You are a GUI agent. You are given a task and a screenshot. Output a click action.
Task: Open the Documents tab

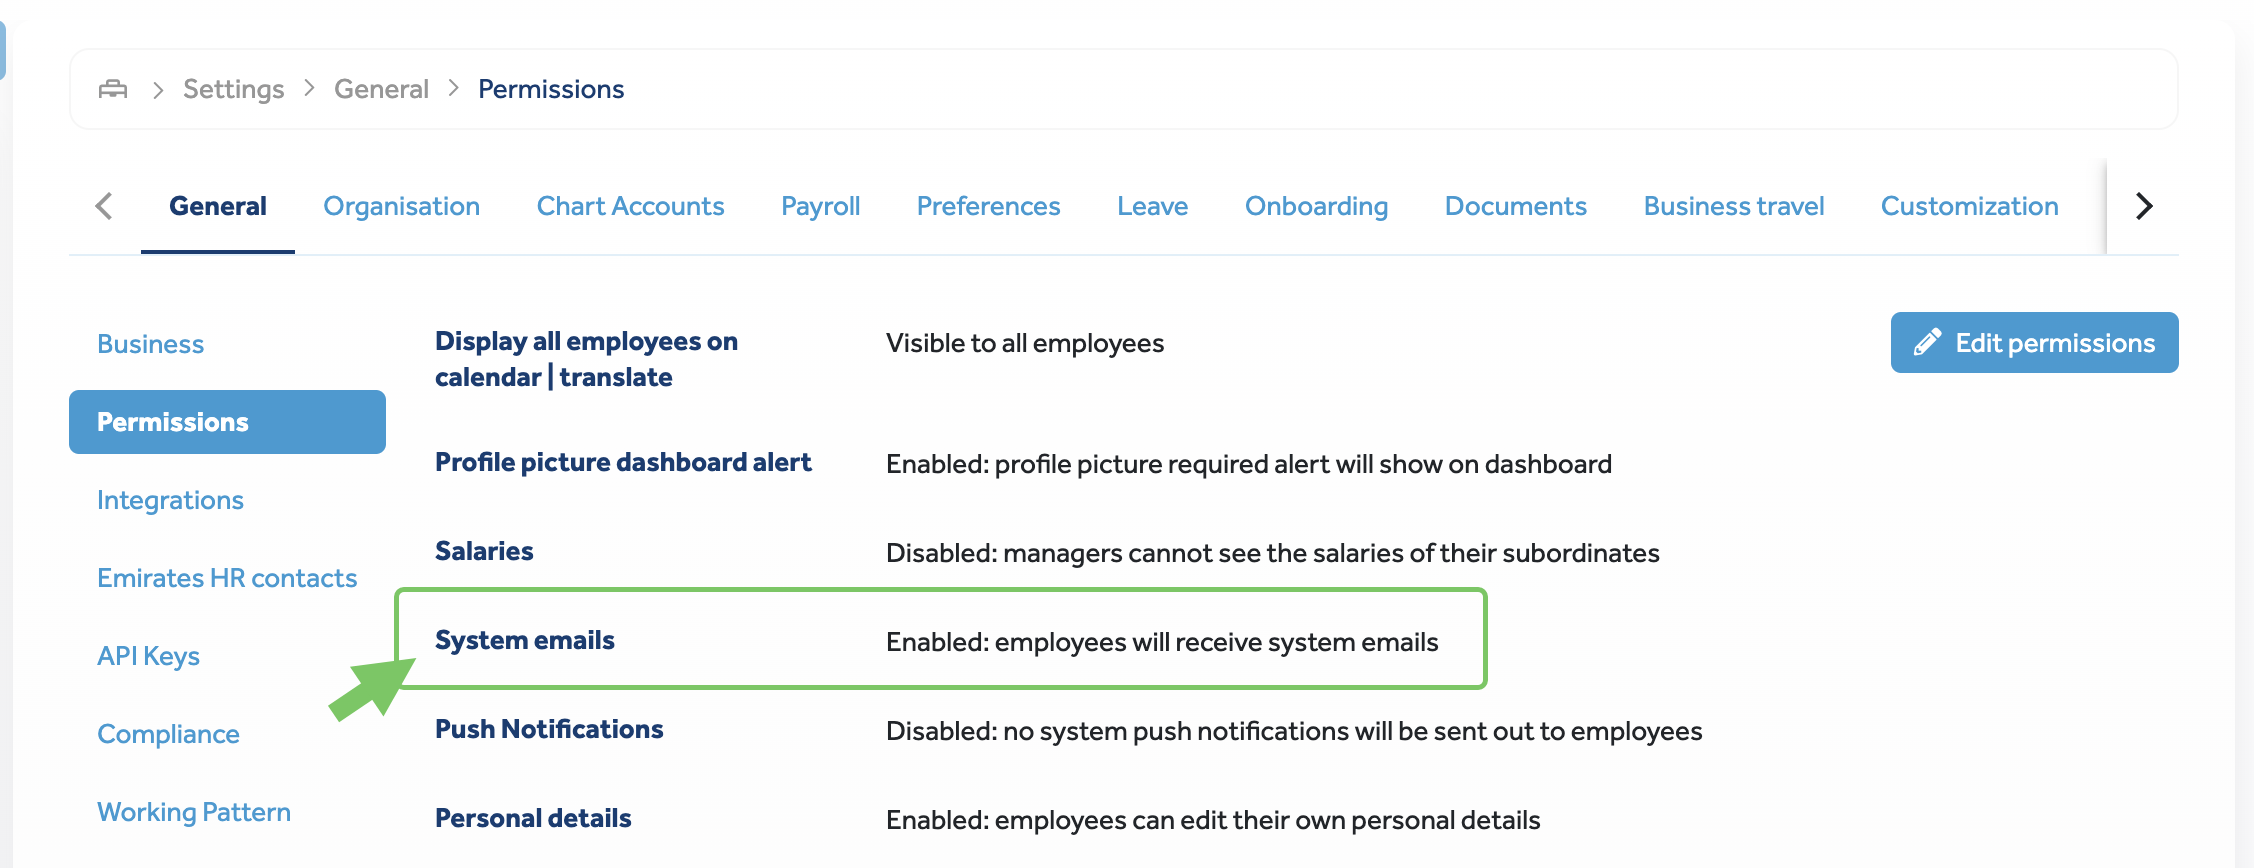1515,206
